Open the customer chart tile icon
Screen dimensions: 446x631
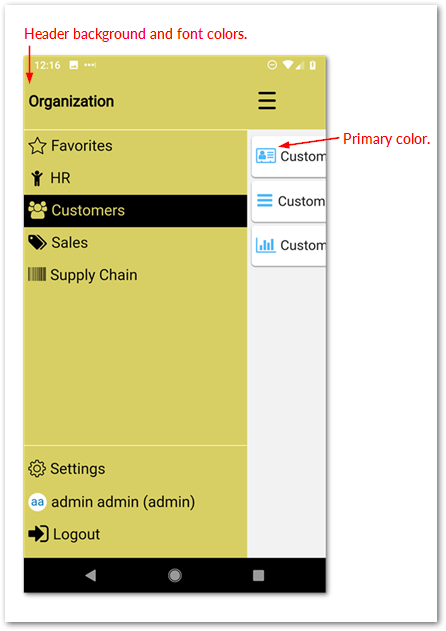click(266, 245)
